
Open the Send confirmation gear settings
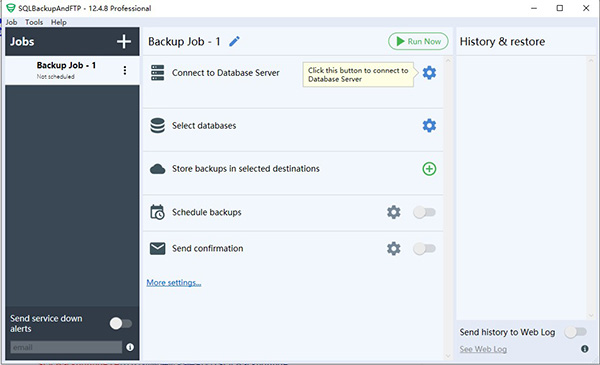[x=393, y=248]
